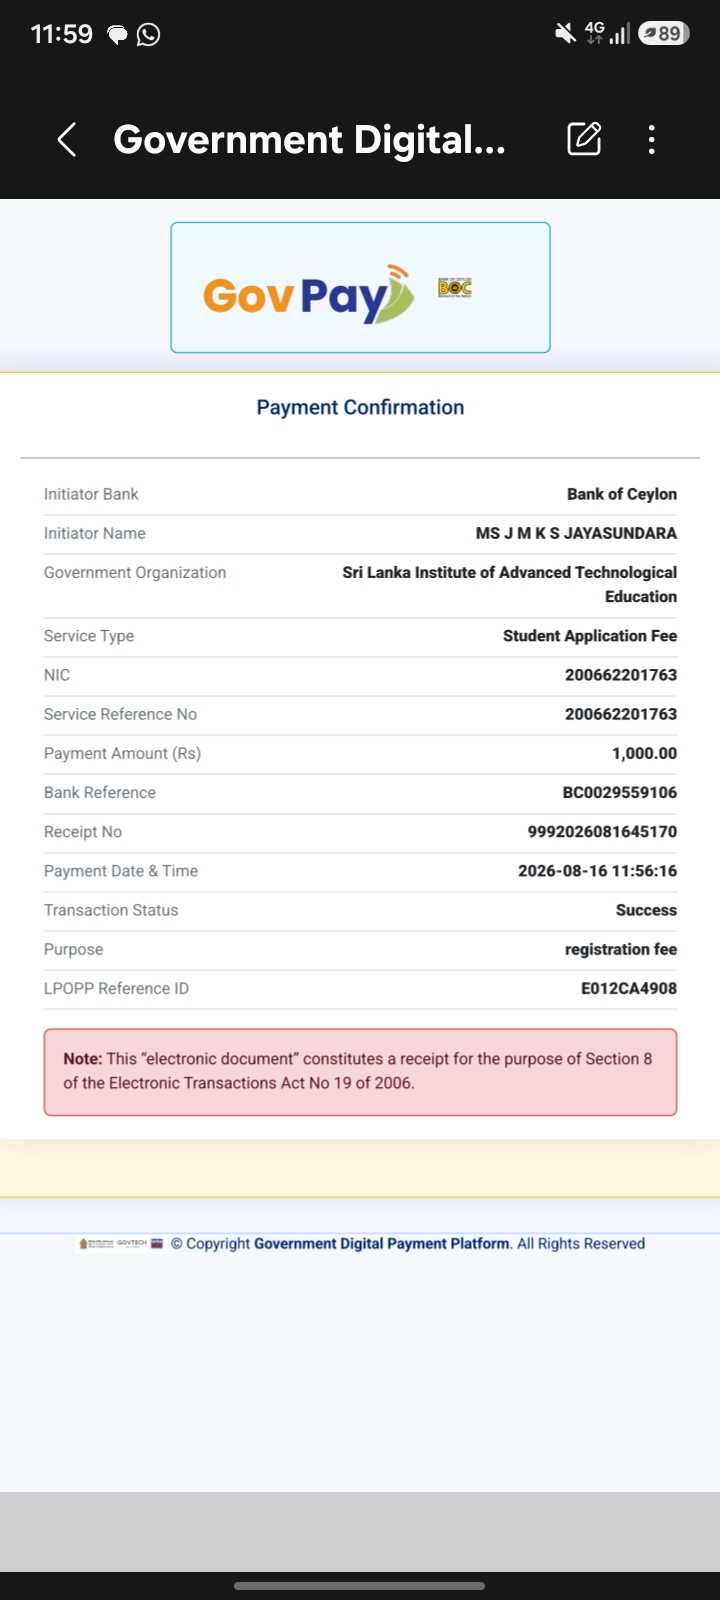Tap the muted sound status icon
The image size is (720, 1600).
pos(565,34)
